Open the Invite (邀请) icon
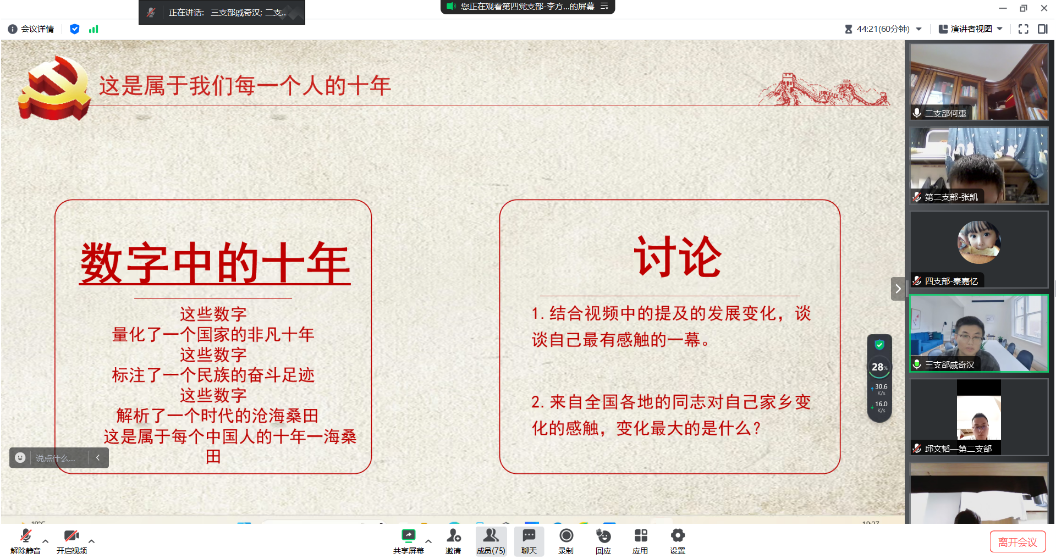 point(453,539)
